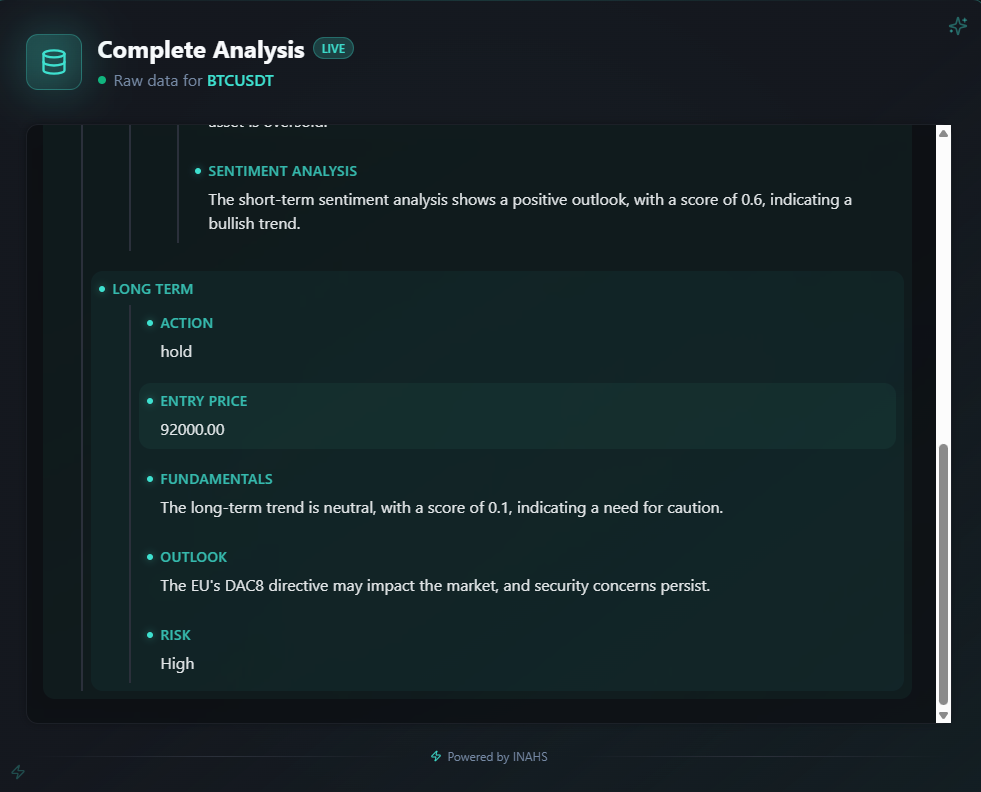Click the scrollbar thumb on the right
The height and width of the screenshot is (792, 981).
(x=941, y=570)
